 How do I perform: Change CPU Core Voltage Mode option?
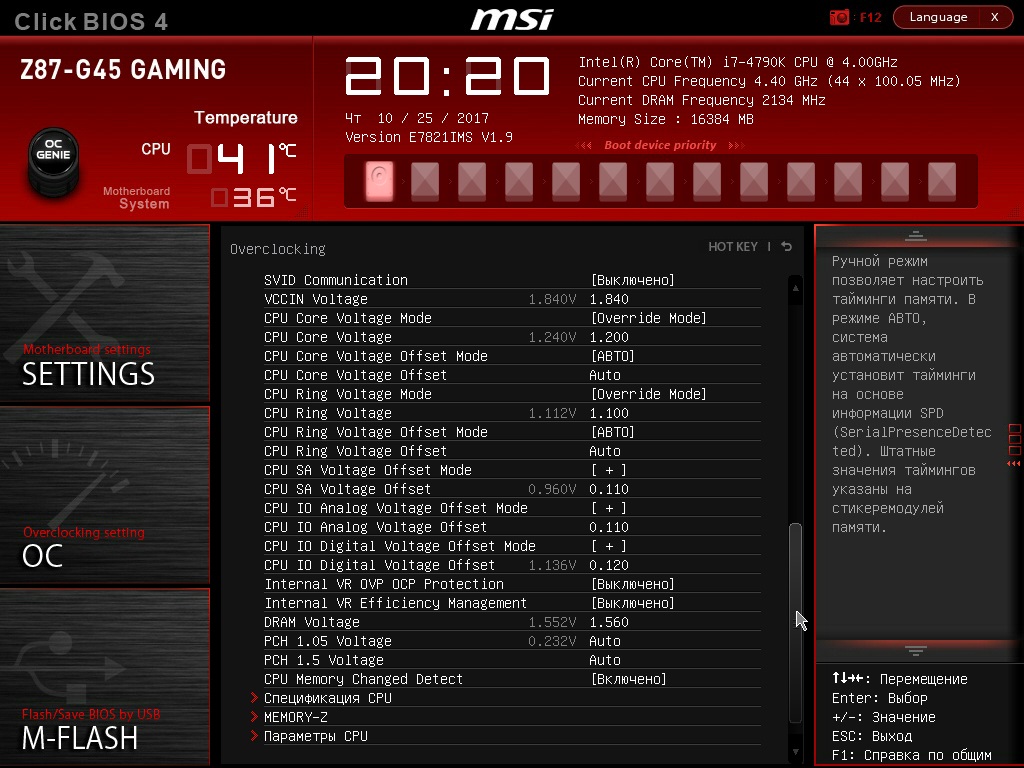648,318
